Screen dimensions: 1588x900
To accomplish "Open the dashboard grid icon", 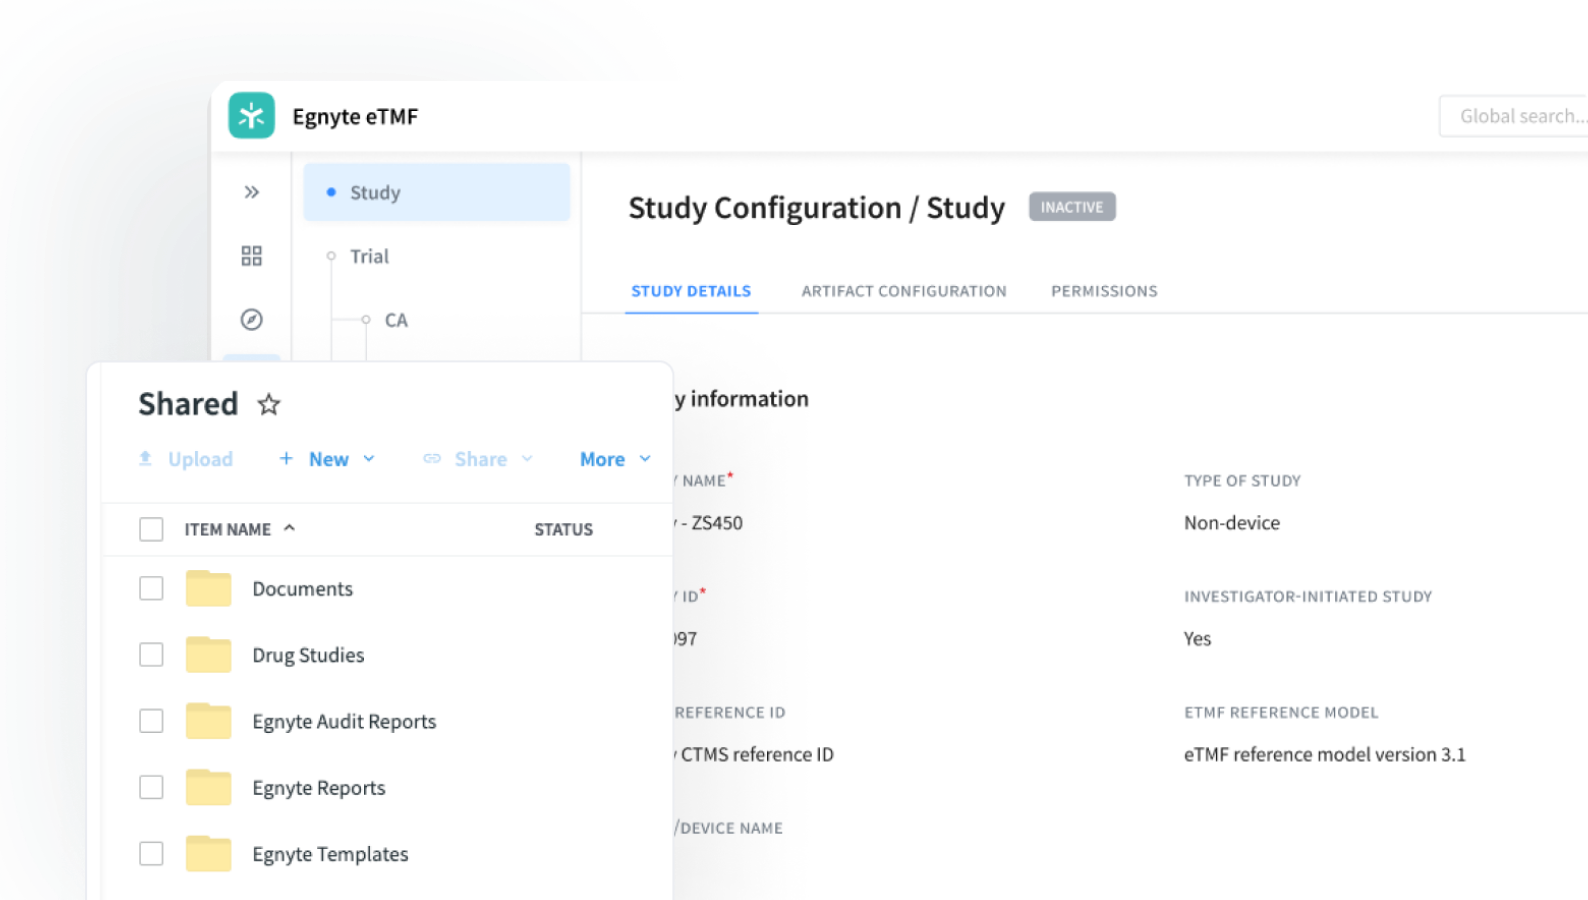I will point(252,256).
